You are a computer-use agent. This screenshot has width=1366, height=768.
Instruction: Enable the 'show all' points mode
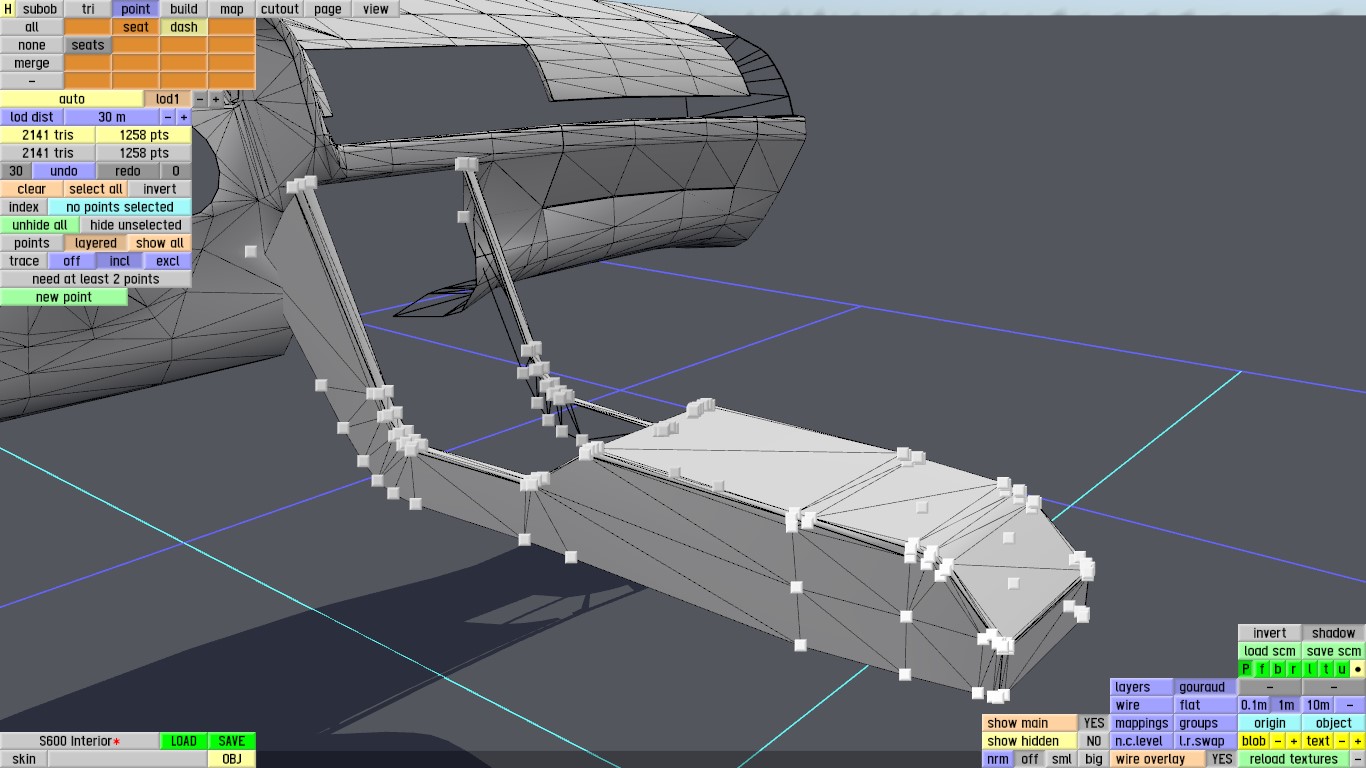pos(160,243)
